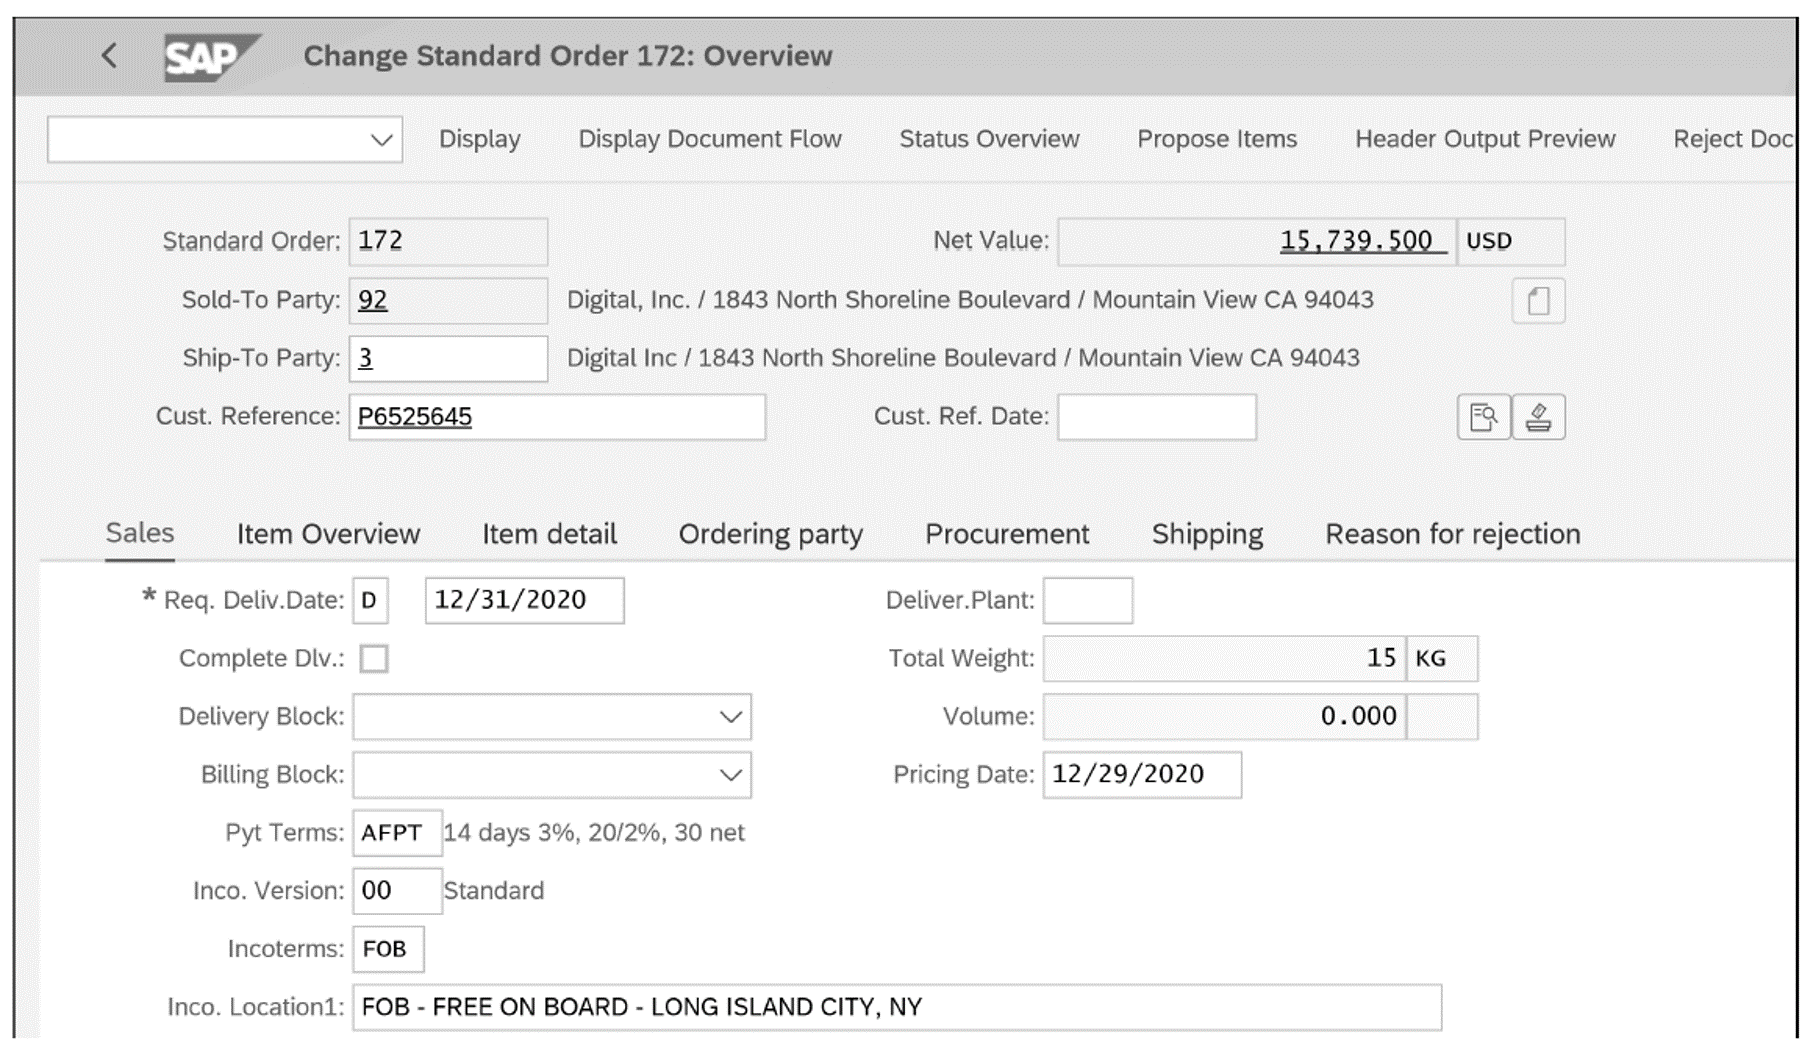This screenshot has height=1057, width=1813.
Task: Expand the command field combo box
Action: 380,139
